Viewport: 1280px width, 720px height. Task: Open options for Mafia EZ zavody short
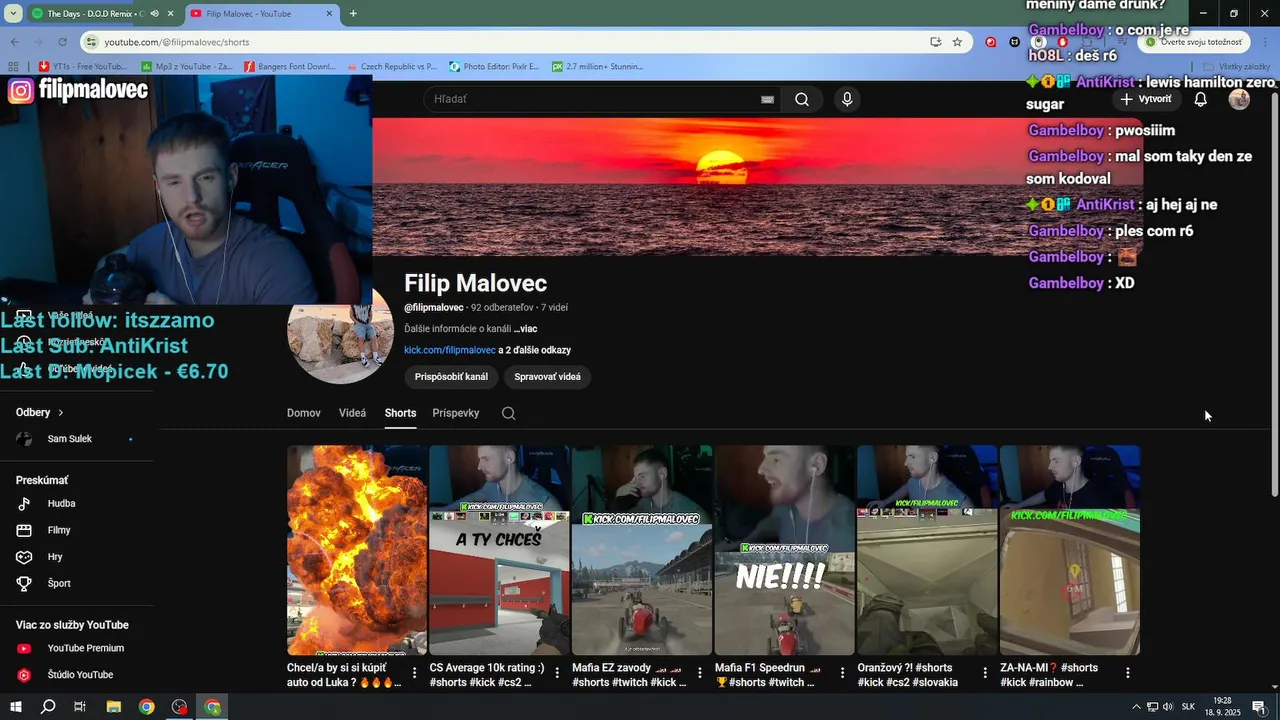click(700, 673)
